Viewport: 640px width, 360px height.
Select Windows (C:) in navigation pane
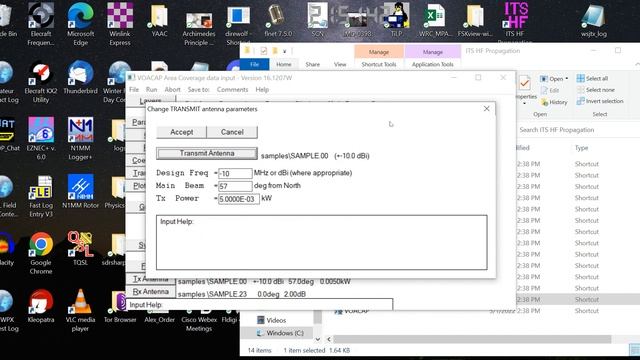click(280, 333)
